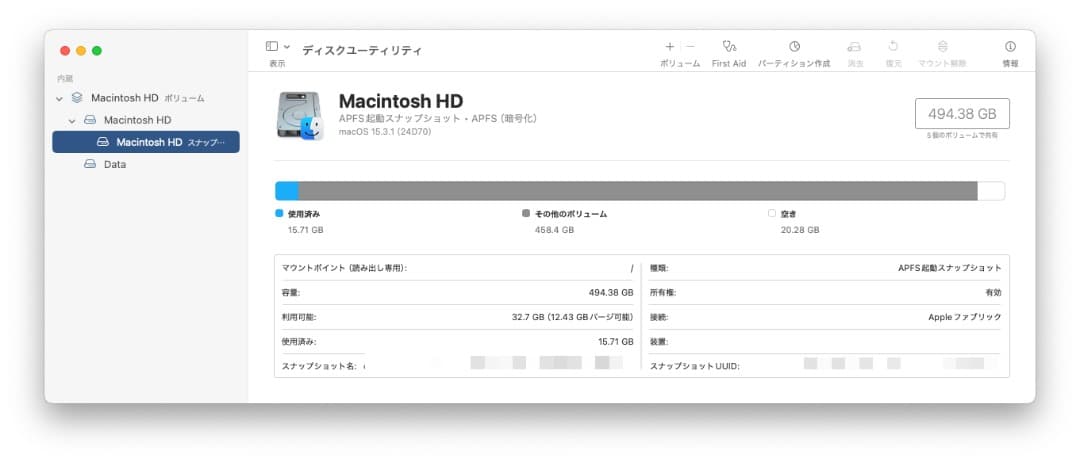Click the Unmount toolbar icon

942,46
